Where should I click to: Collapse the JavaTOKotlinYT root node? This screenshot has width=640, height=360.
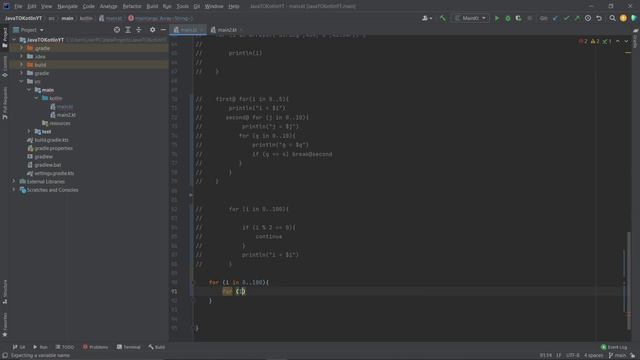pyautogui.click(x=15, y=40)
